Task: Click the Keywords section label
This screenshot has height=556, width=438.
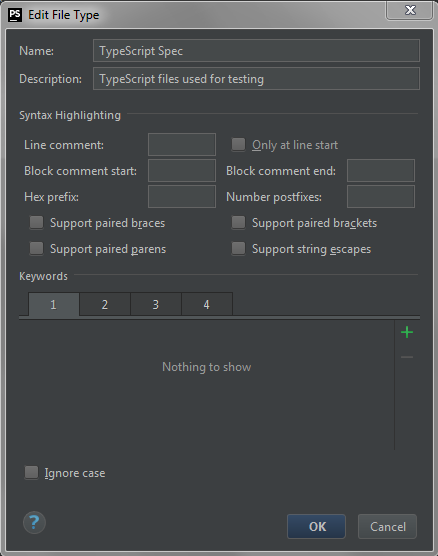Action: [43, 276]
